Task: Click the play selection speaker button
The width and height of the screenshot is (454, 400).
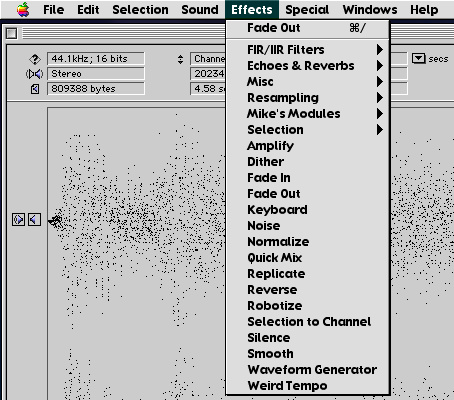Action: tap(18, 220)
